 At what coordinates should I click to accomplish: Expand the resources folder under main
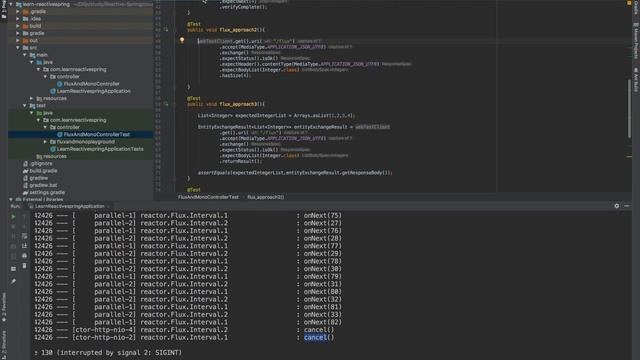click(31, 98)
